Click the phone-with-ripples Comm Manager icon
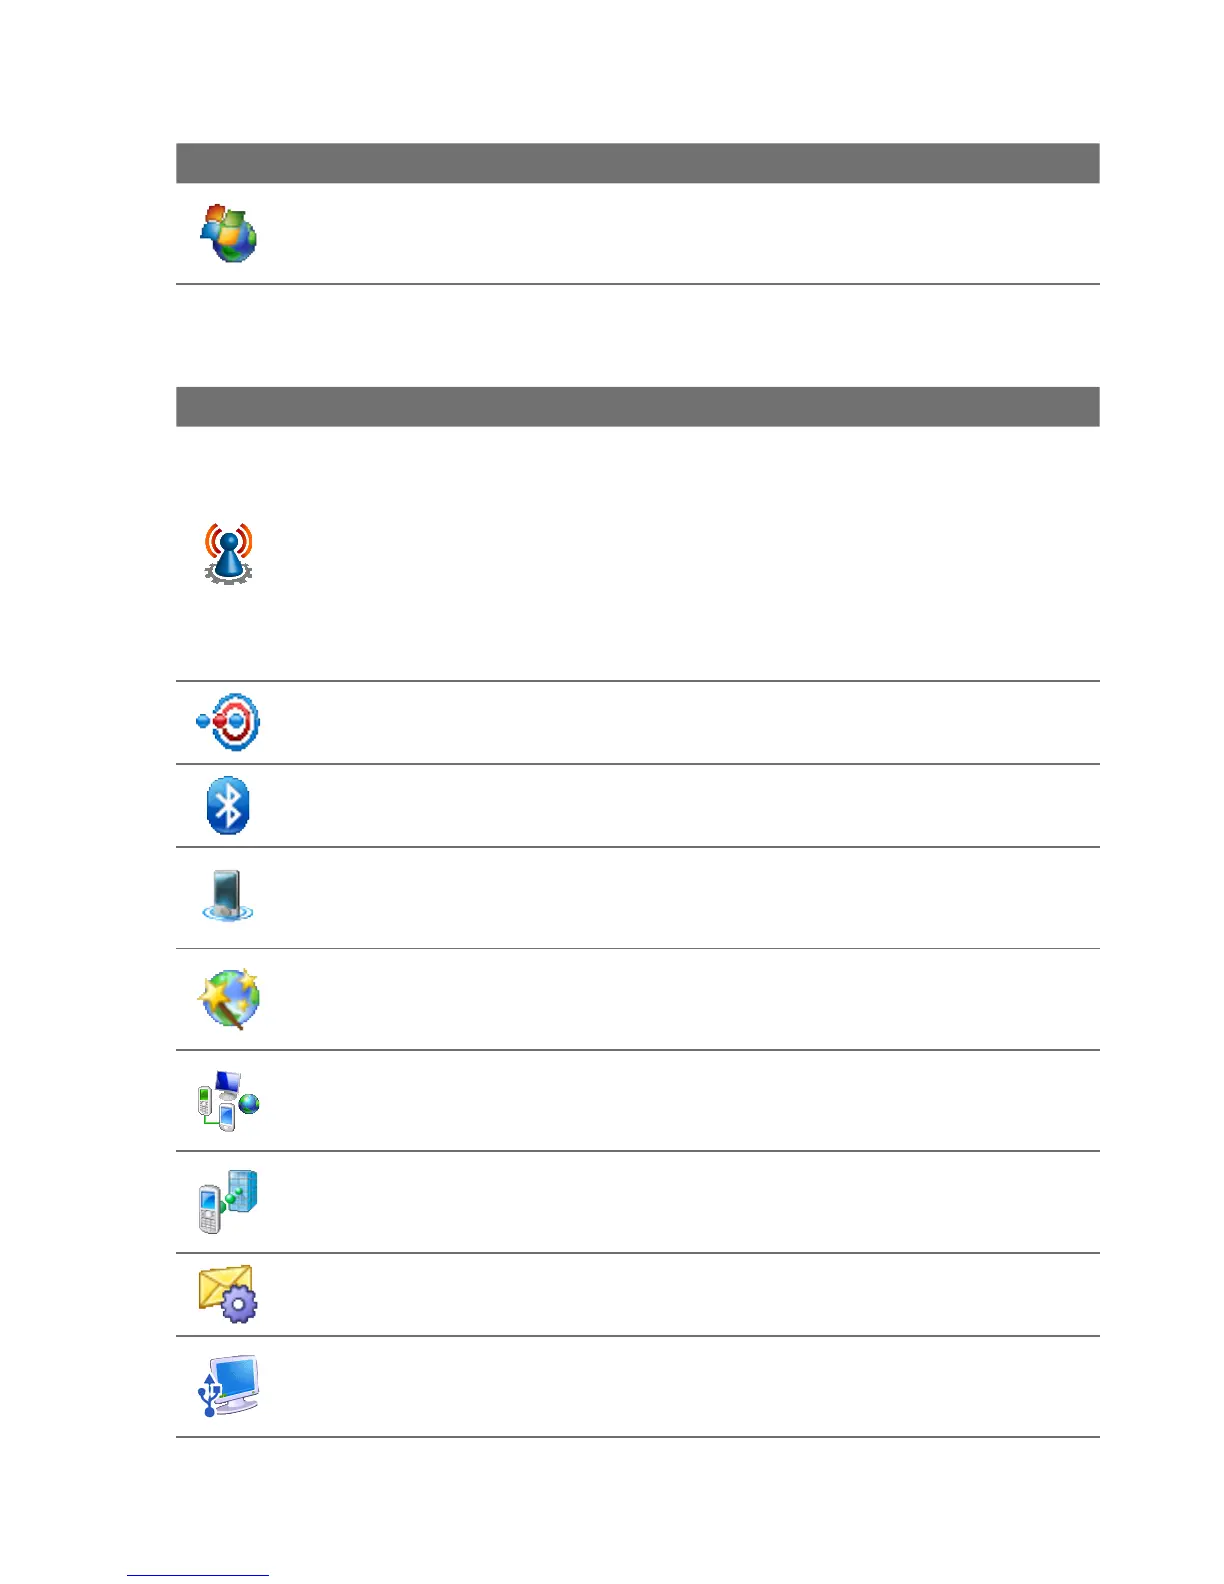Screen dimensions: 1224x1584 (x=227, y=896)
